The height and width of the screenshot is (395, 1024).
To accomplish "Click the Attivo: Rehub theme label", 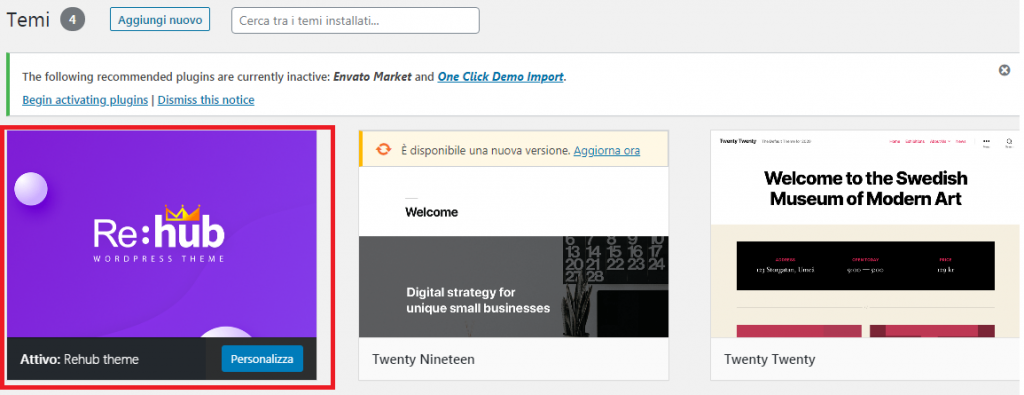I will 80,359.
